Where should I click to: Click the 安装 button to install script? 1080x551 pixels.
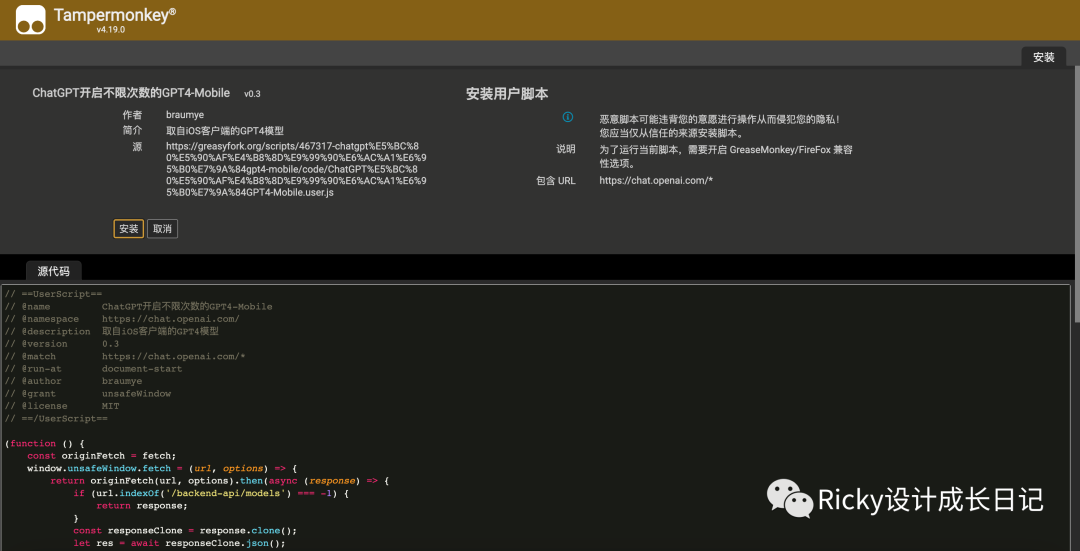(129, 229)
